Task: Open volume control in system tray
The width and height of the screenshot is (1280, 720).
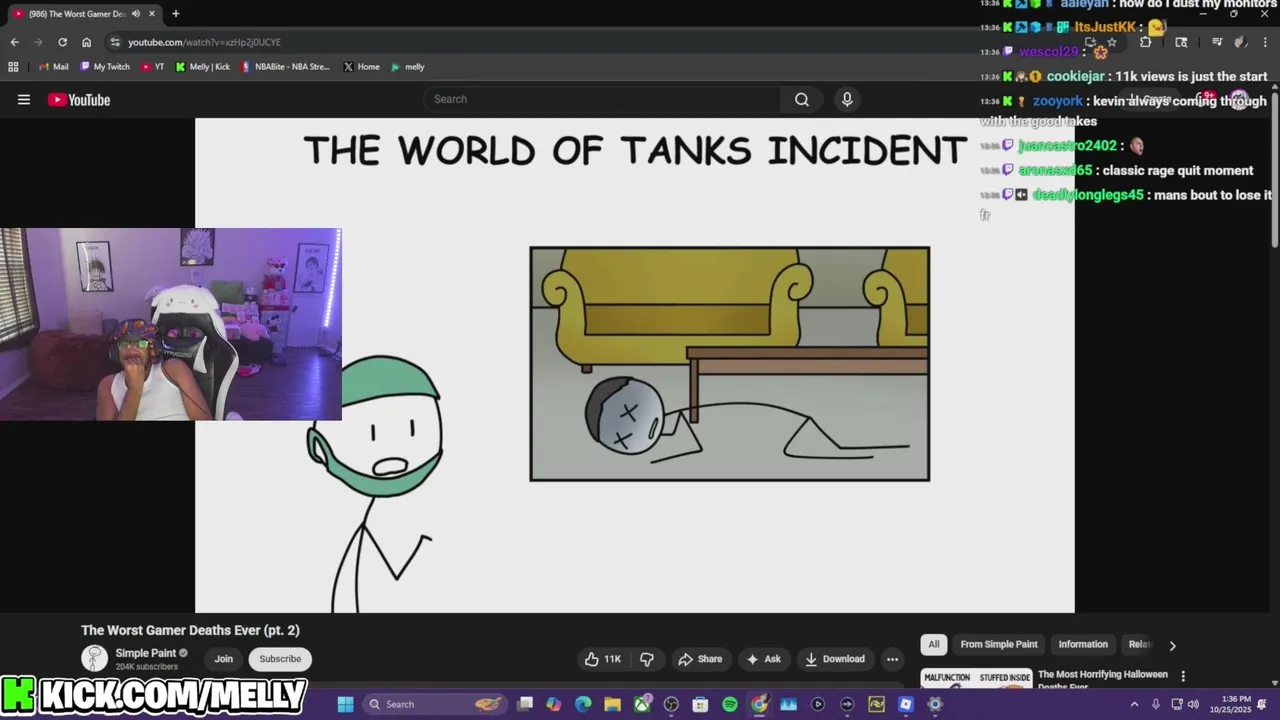Action: tap(1193, 704)
